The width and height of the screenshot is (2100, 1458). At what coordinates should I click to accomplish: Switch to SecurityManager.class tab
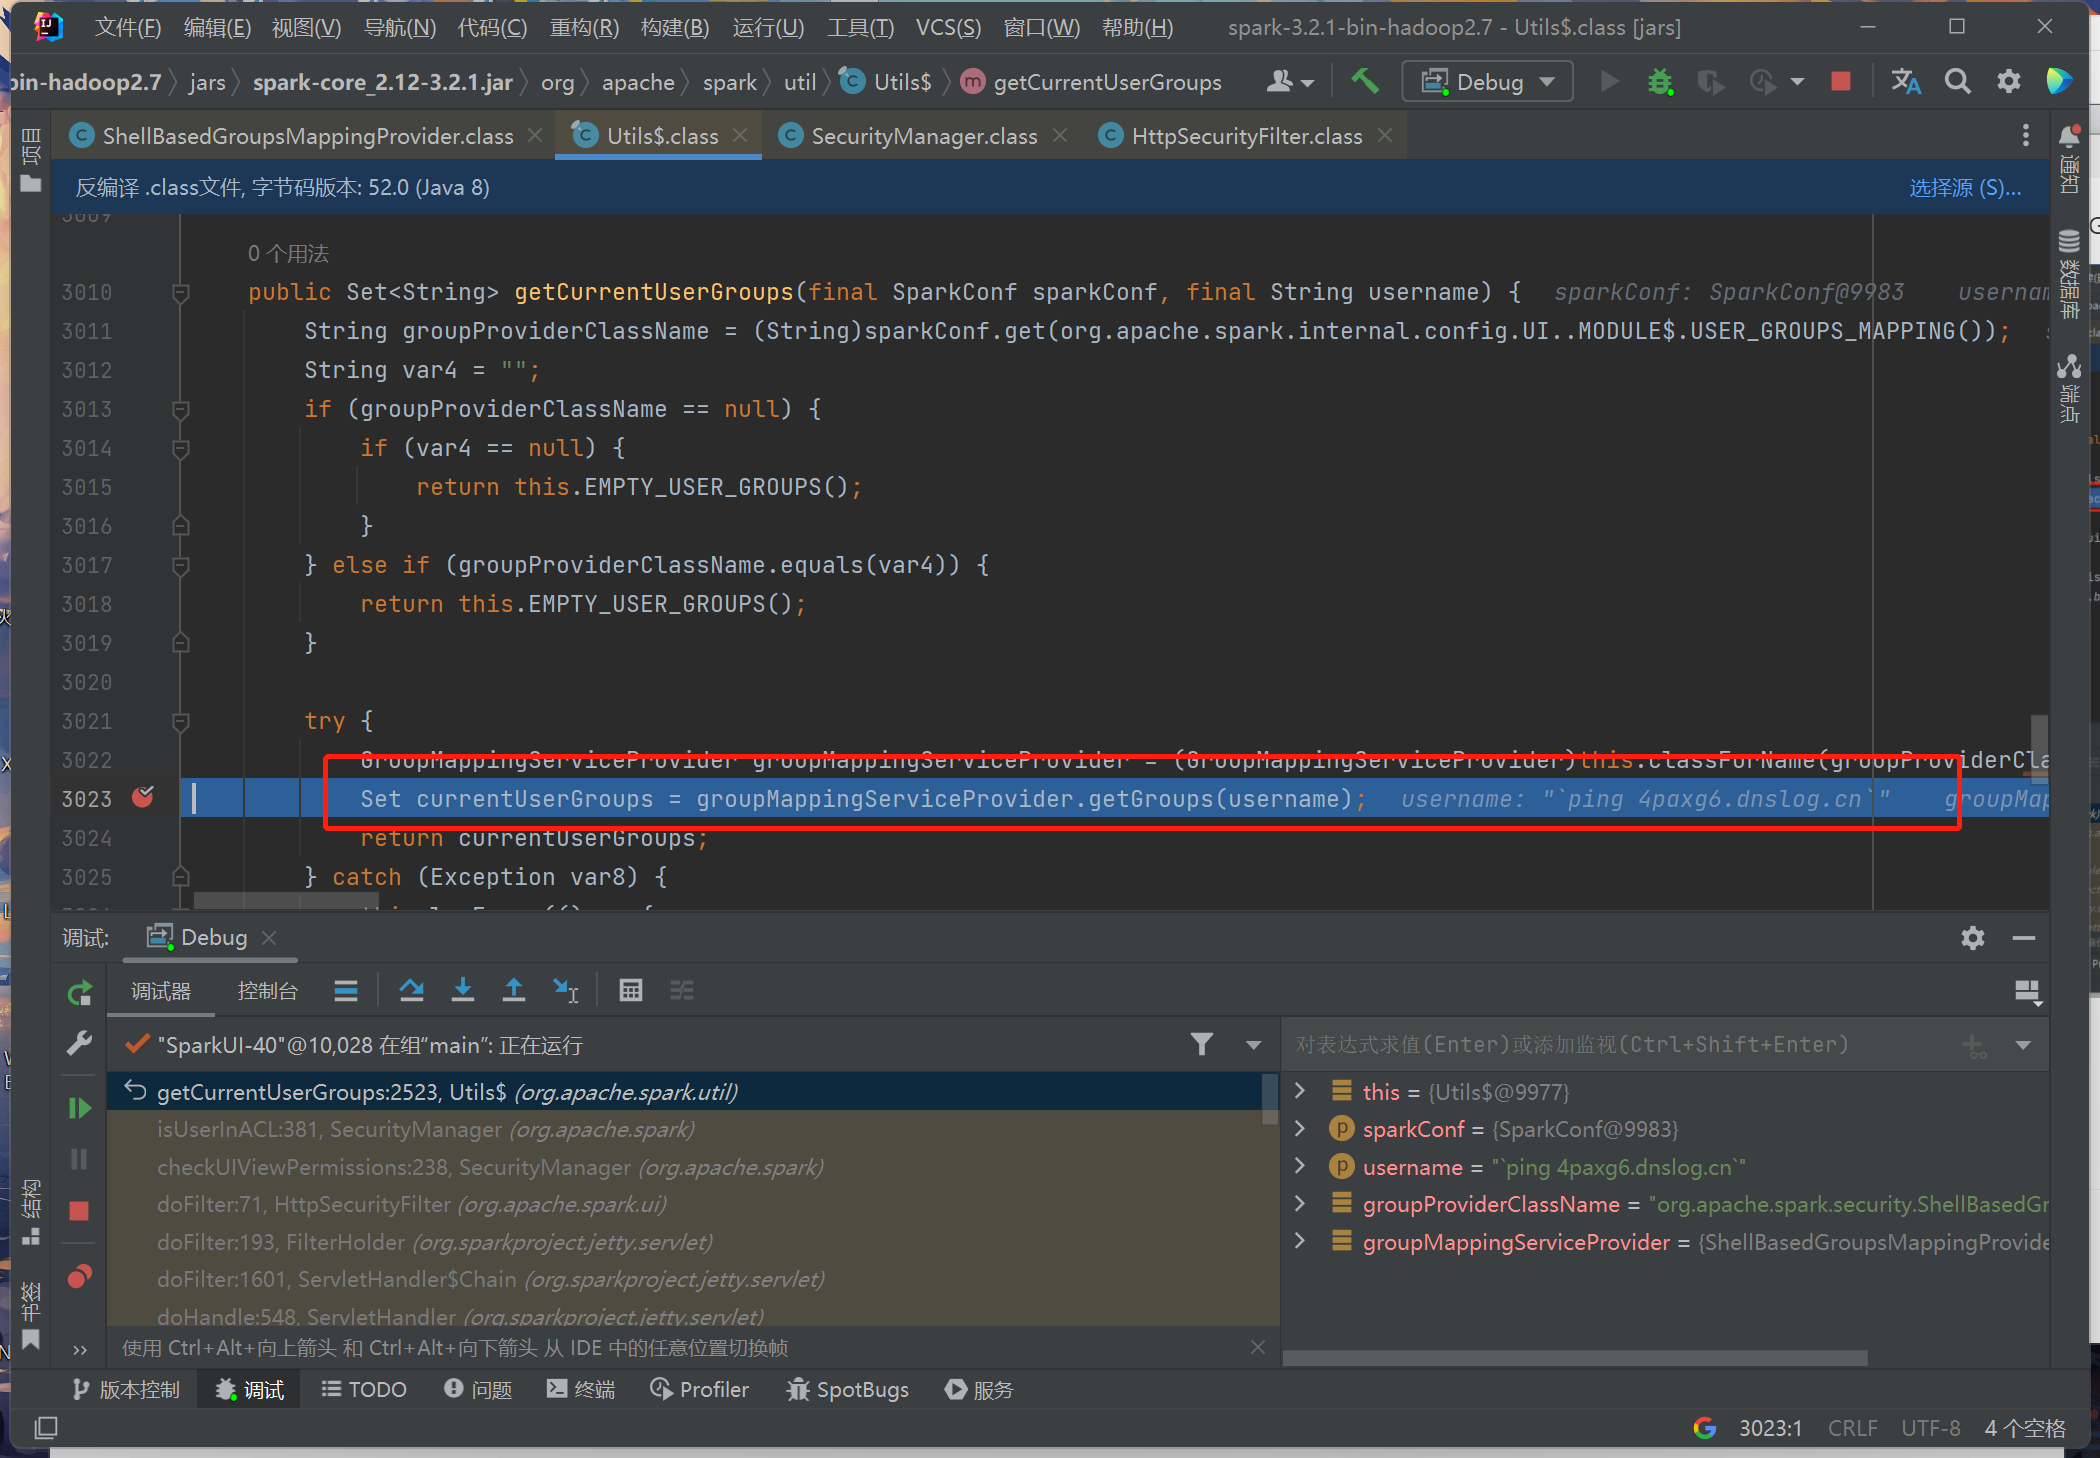pyautogui.click(x=923, y=136)
